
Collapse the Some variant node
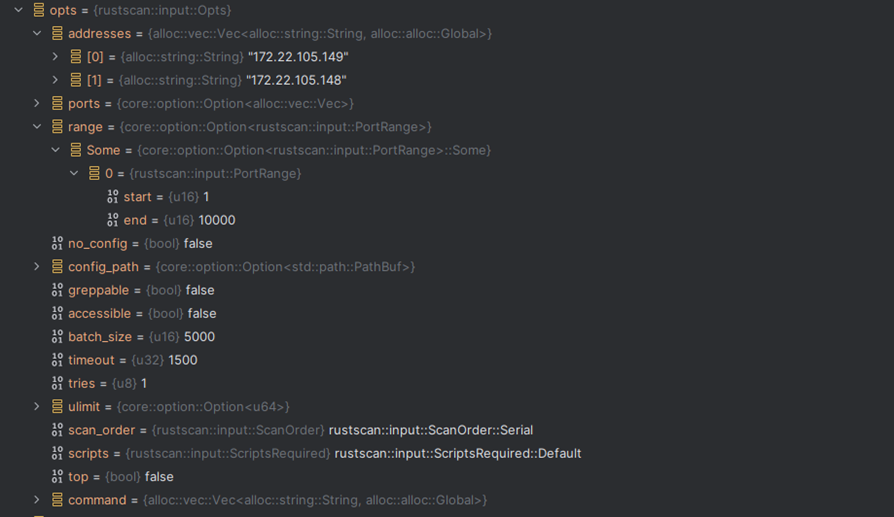[x=56, y=150]
